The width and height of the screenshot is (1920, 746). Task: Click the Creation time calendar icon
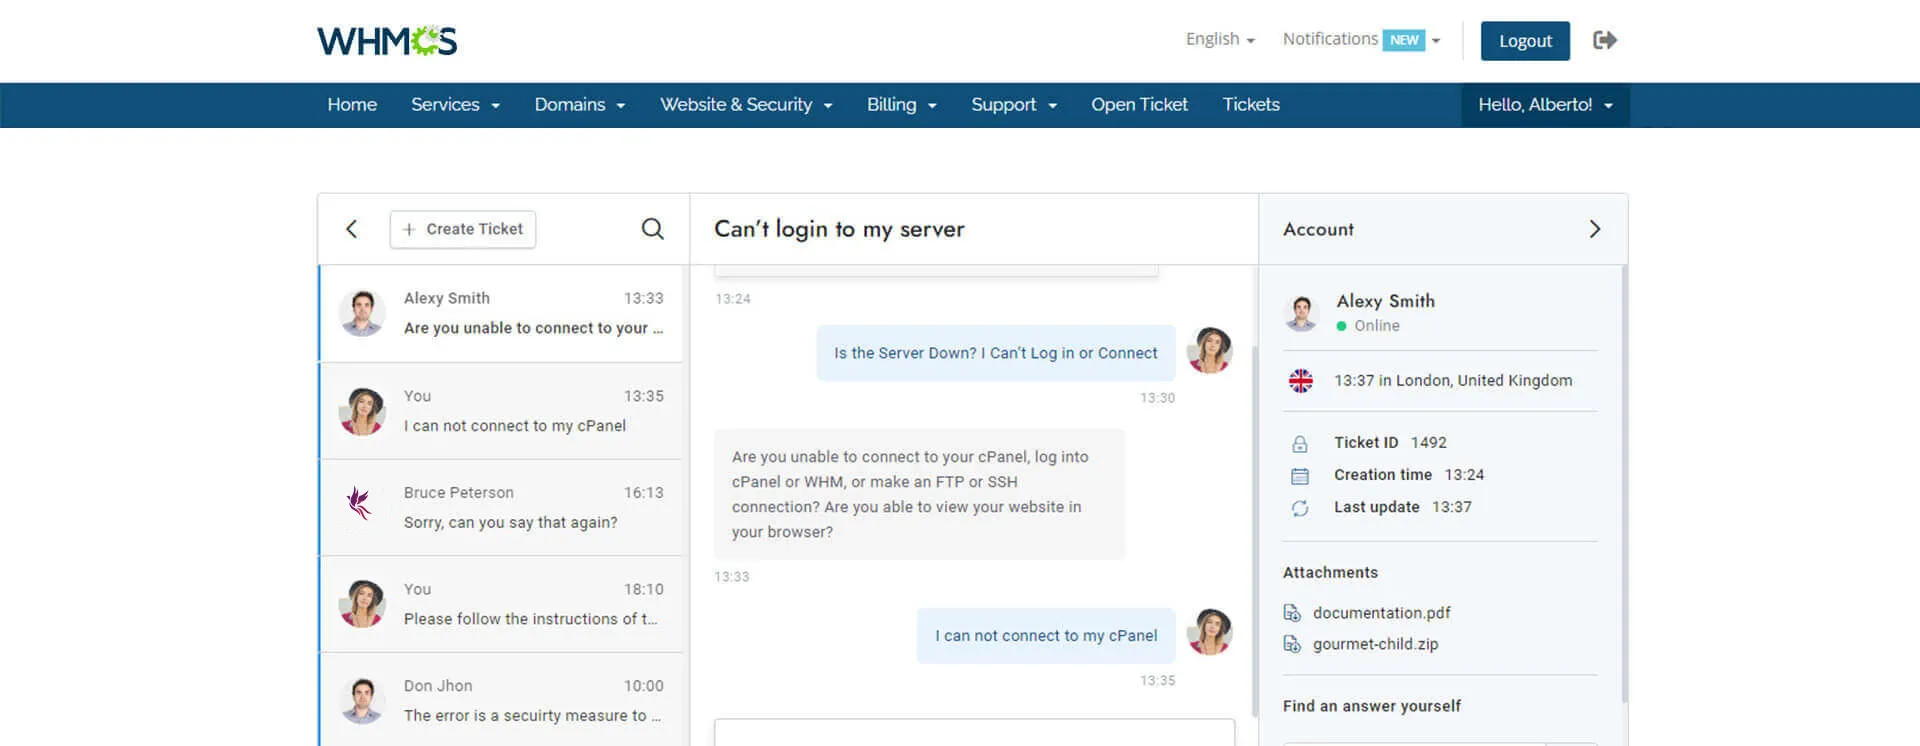coord(1300,476)
